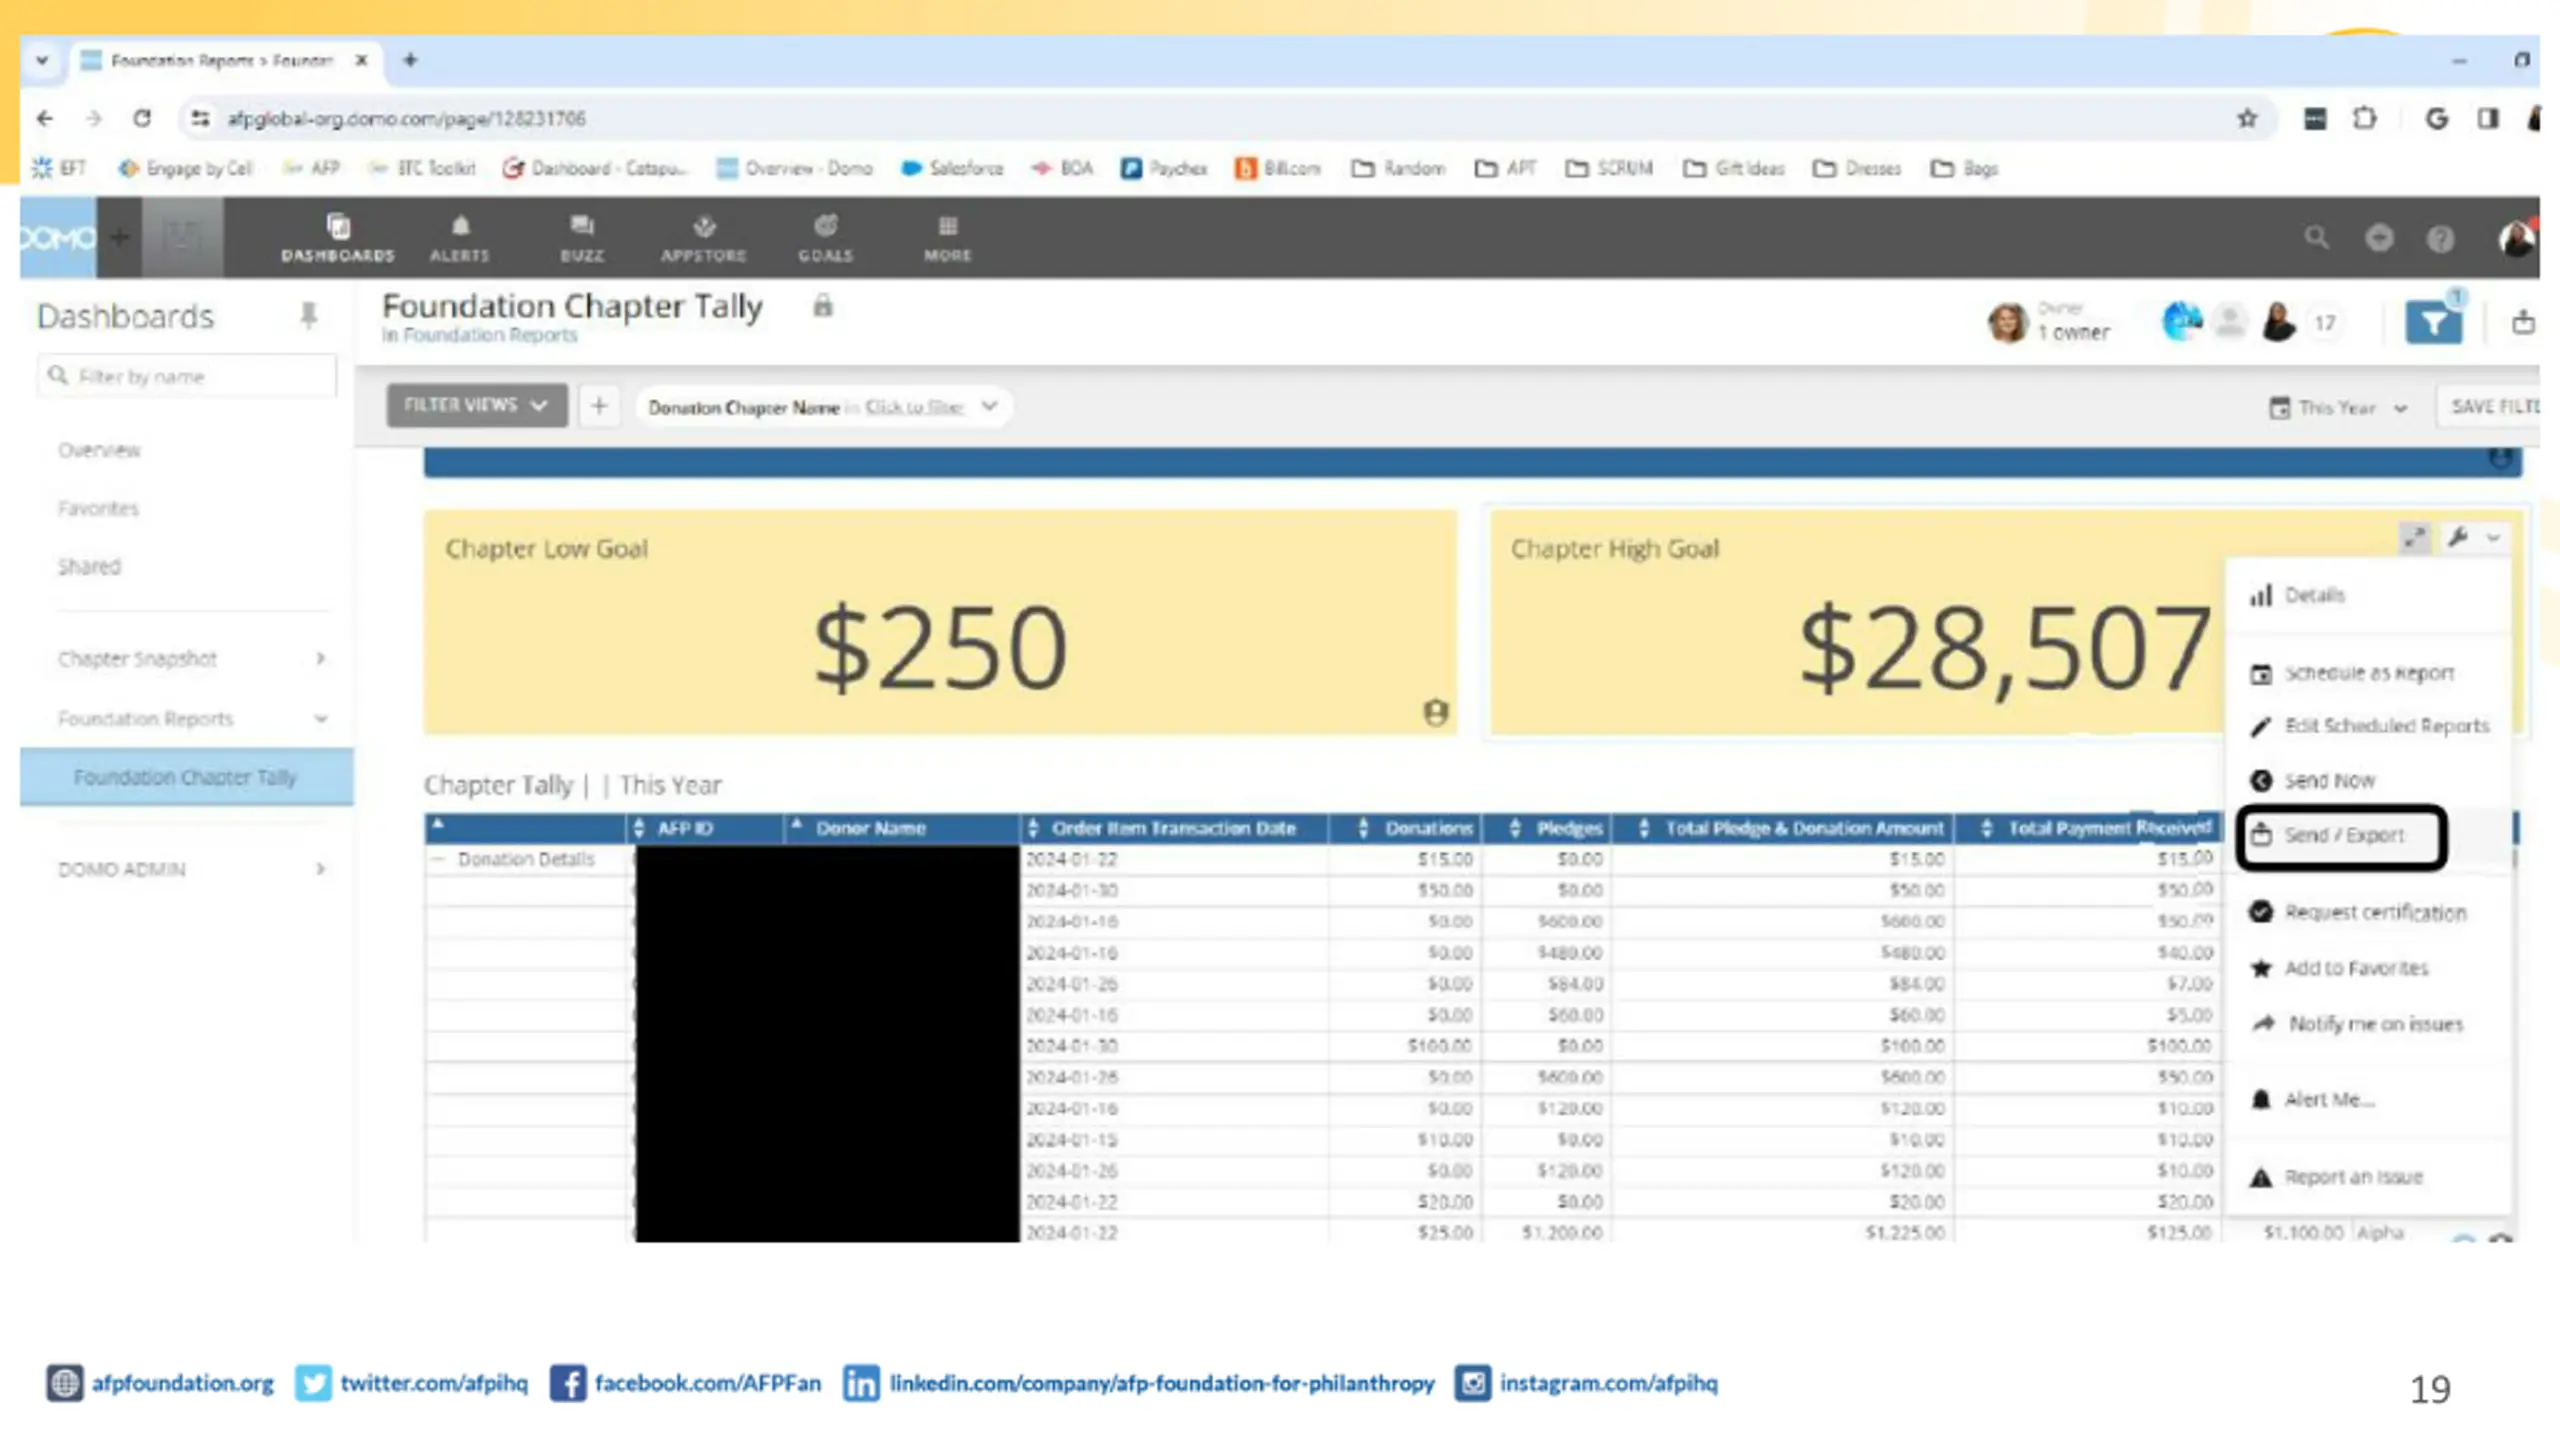Open the Goals icon
The height and width of the screenshot is (1440, 2560).
click(825, 238)
